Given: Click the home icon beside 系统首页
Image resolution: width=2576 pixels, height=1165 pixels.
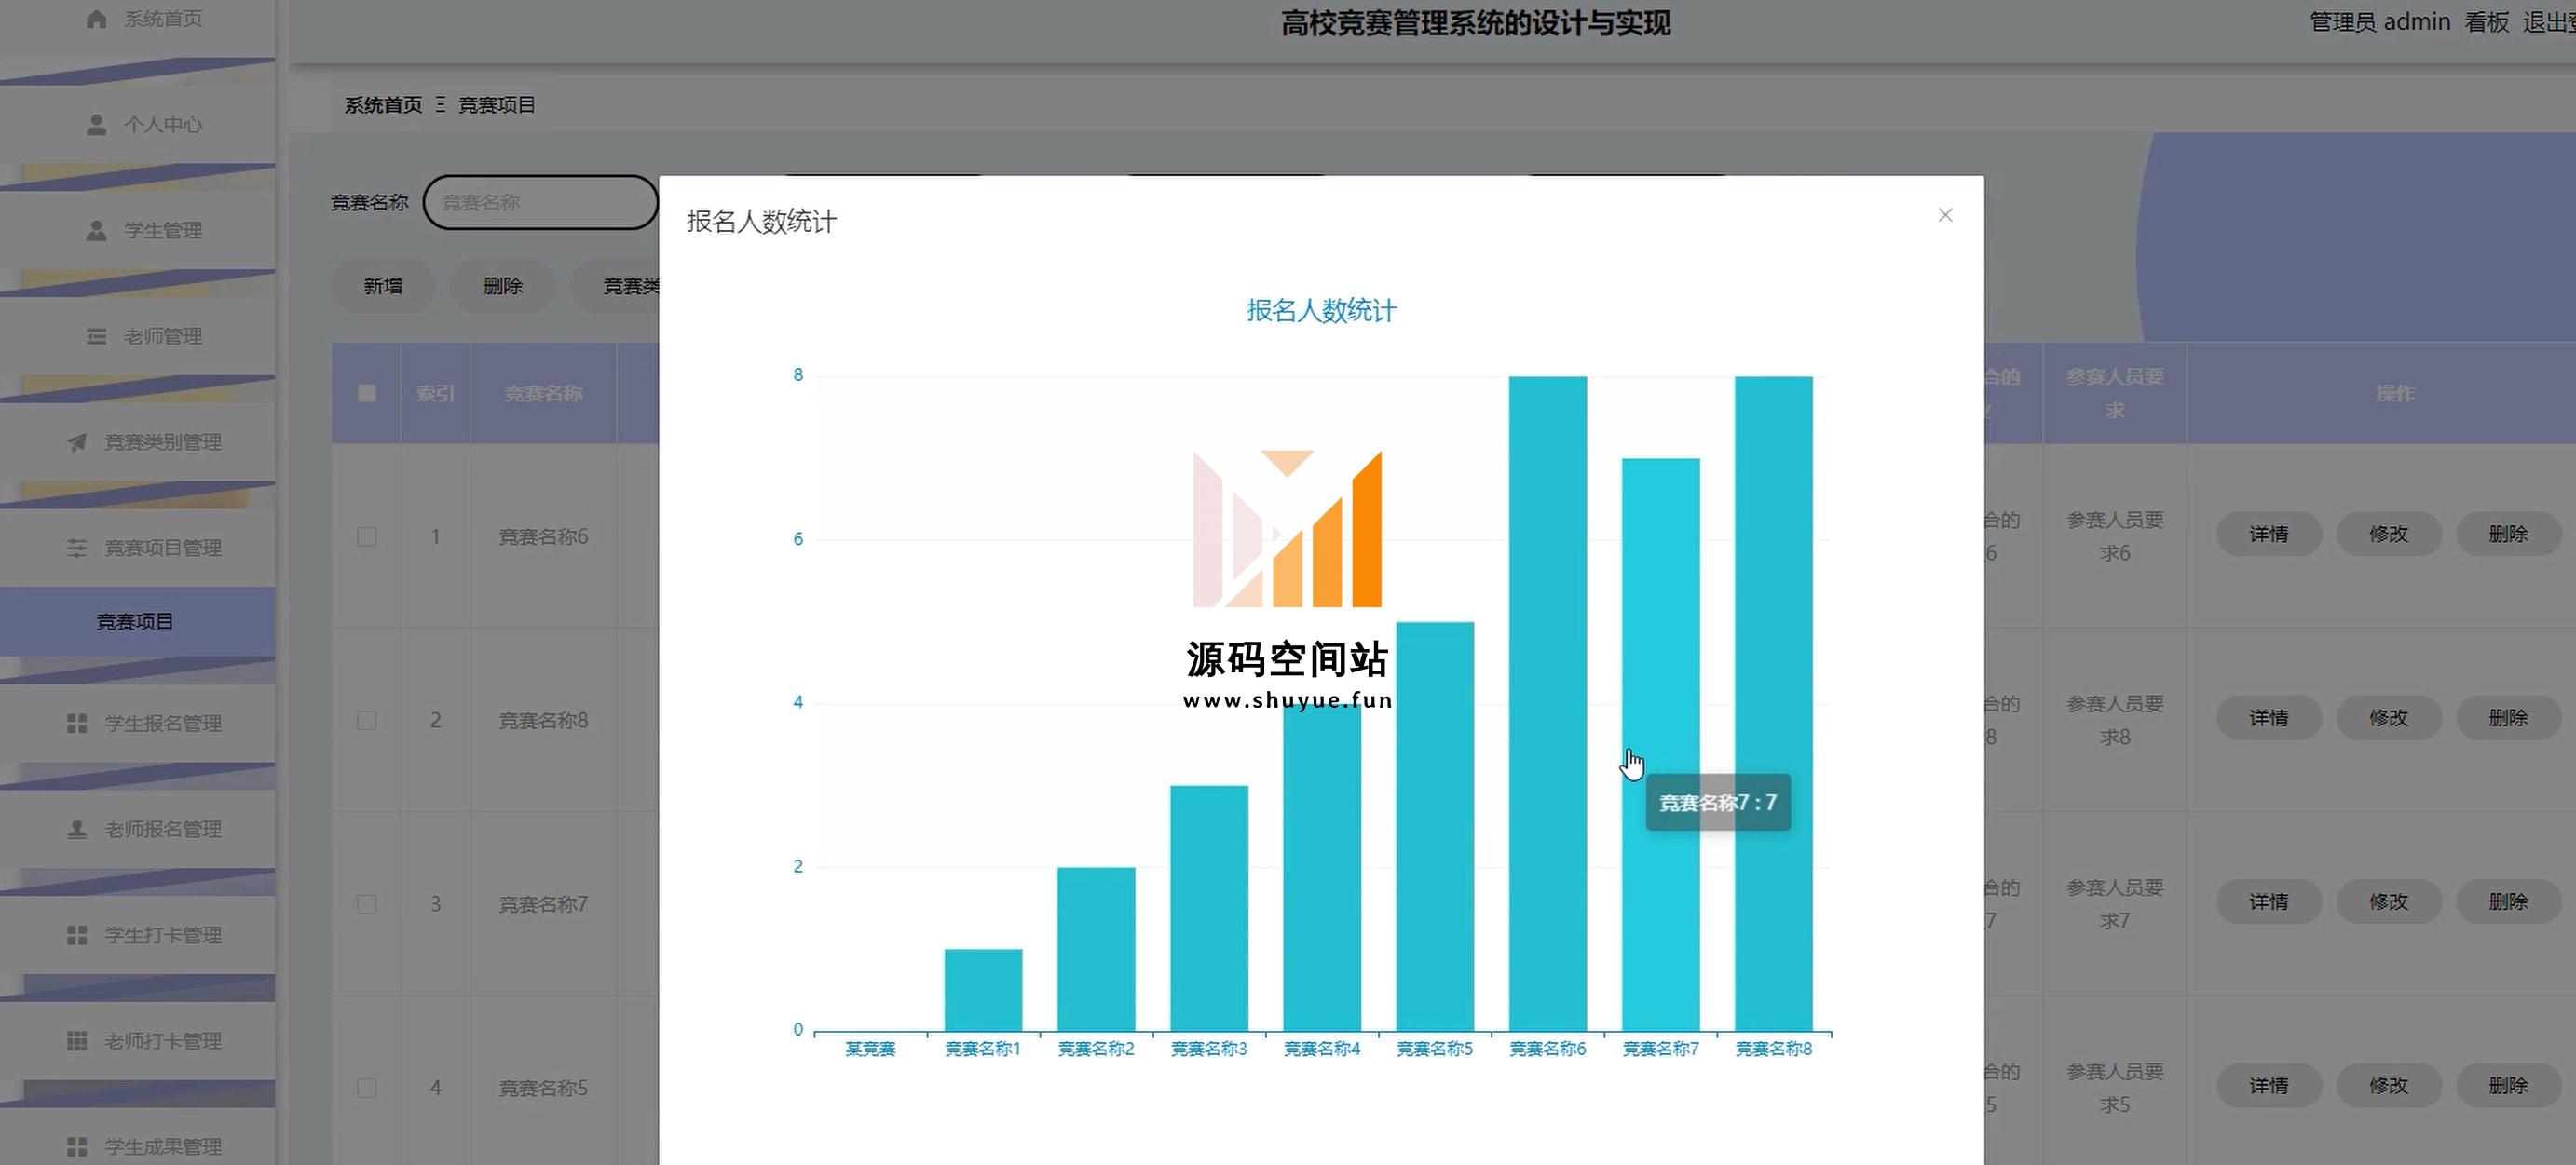Looking at the screenshot, I should pos(96,19).
